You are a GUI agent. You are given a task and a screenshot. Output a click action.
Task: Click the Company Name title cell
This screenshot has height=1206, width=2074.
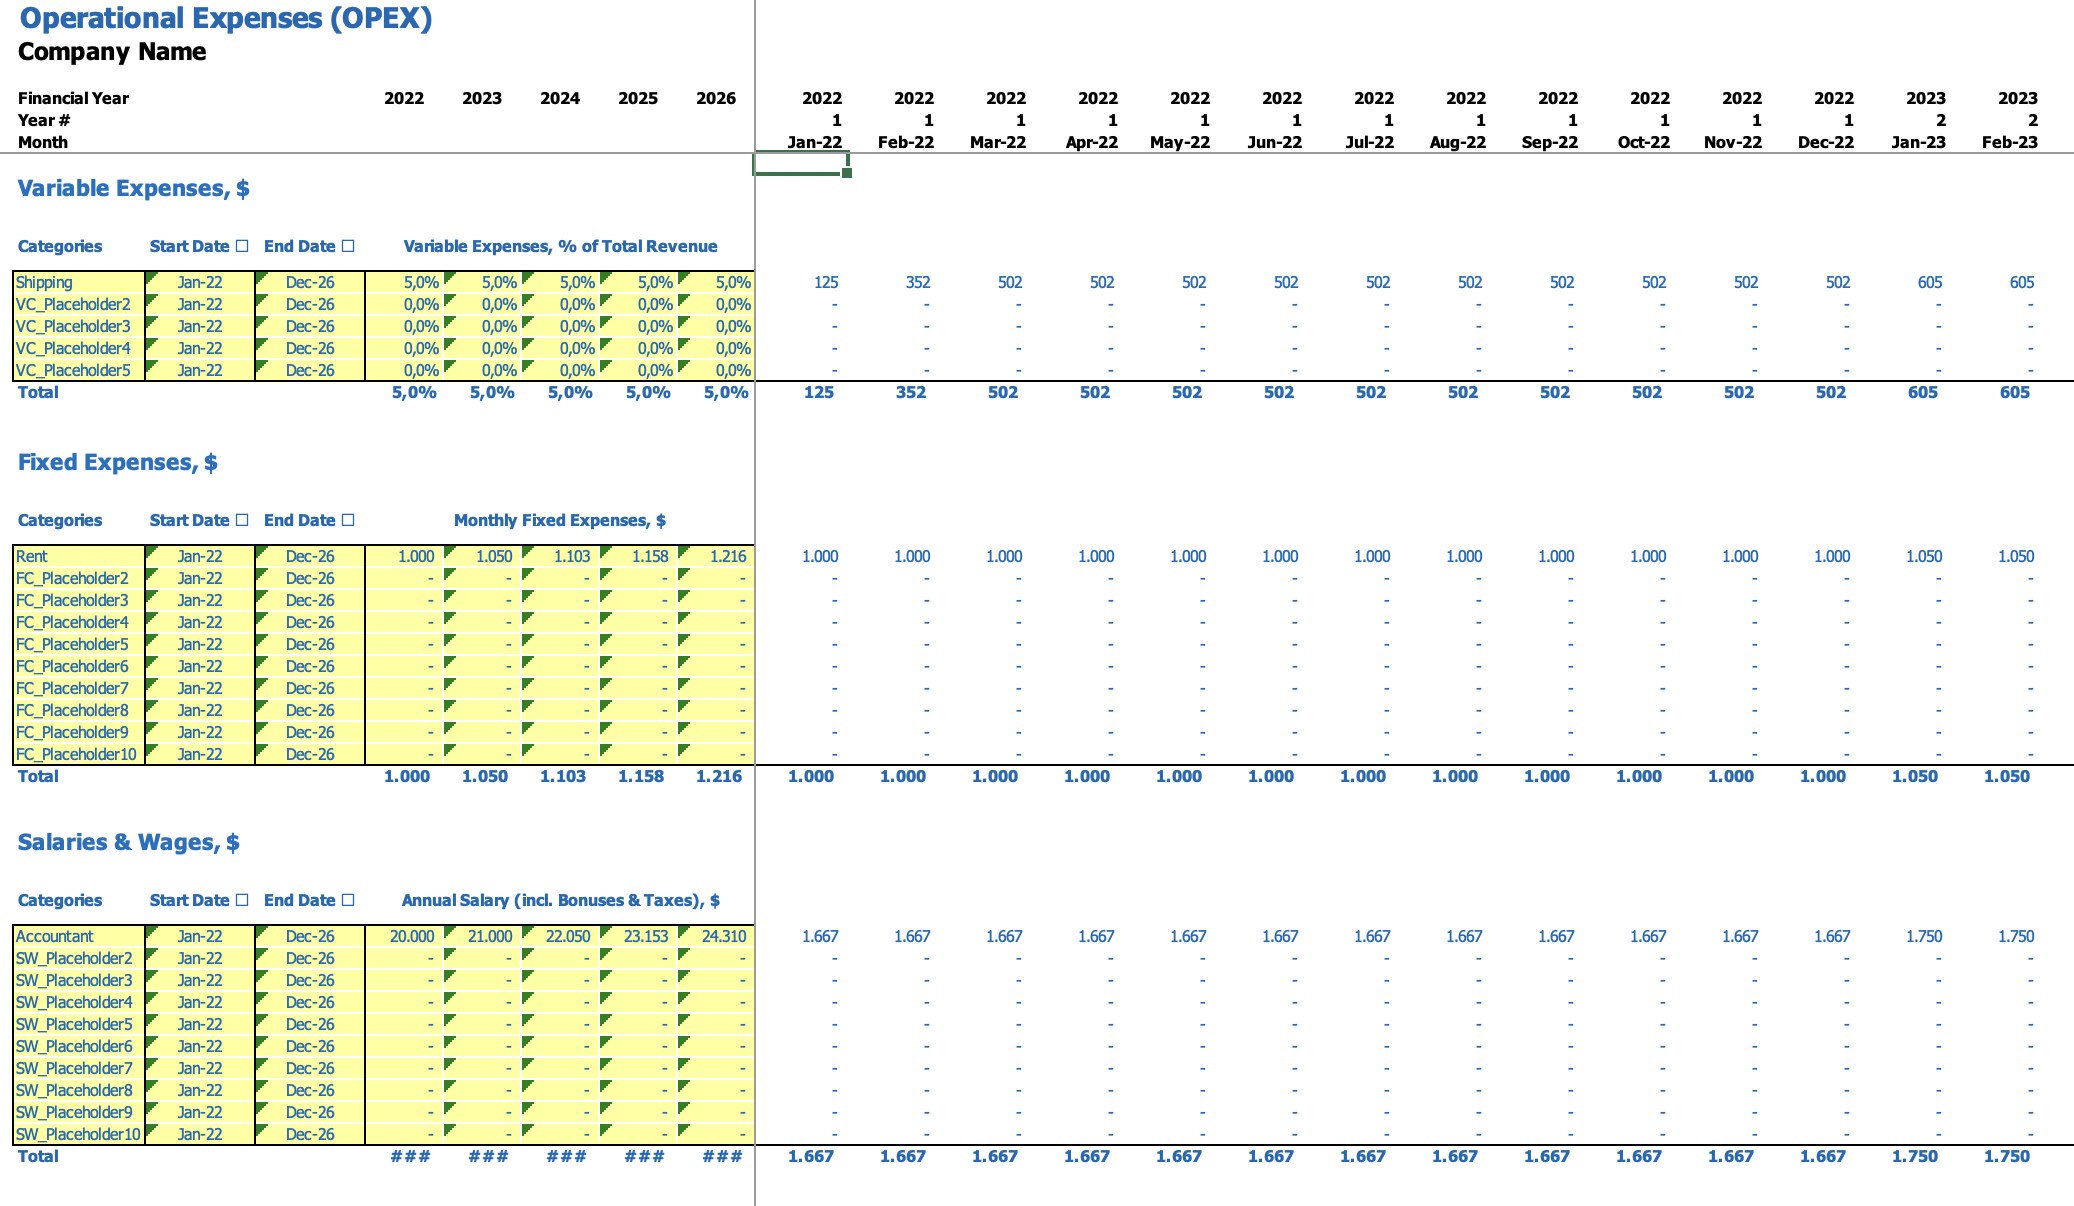point(112,52)
